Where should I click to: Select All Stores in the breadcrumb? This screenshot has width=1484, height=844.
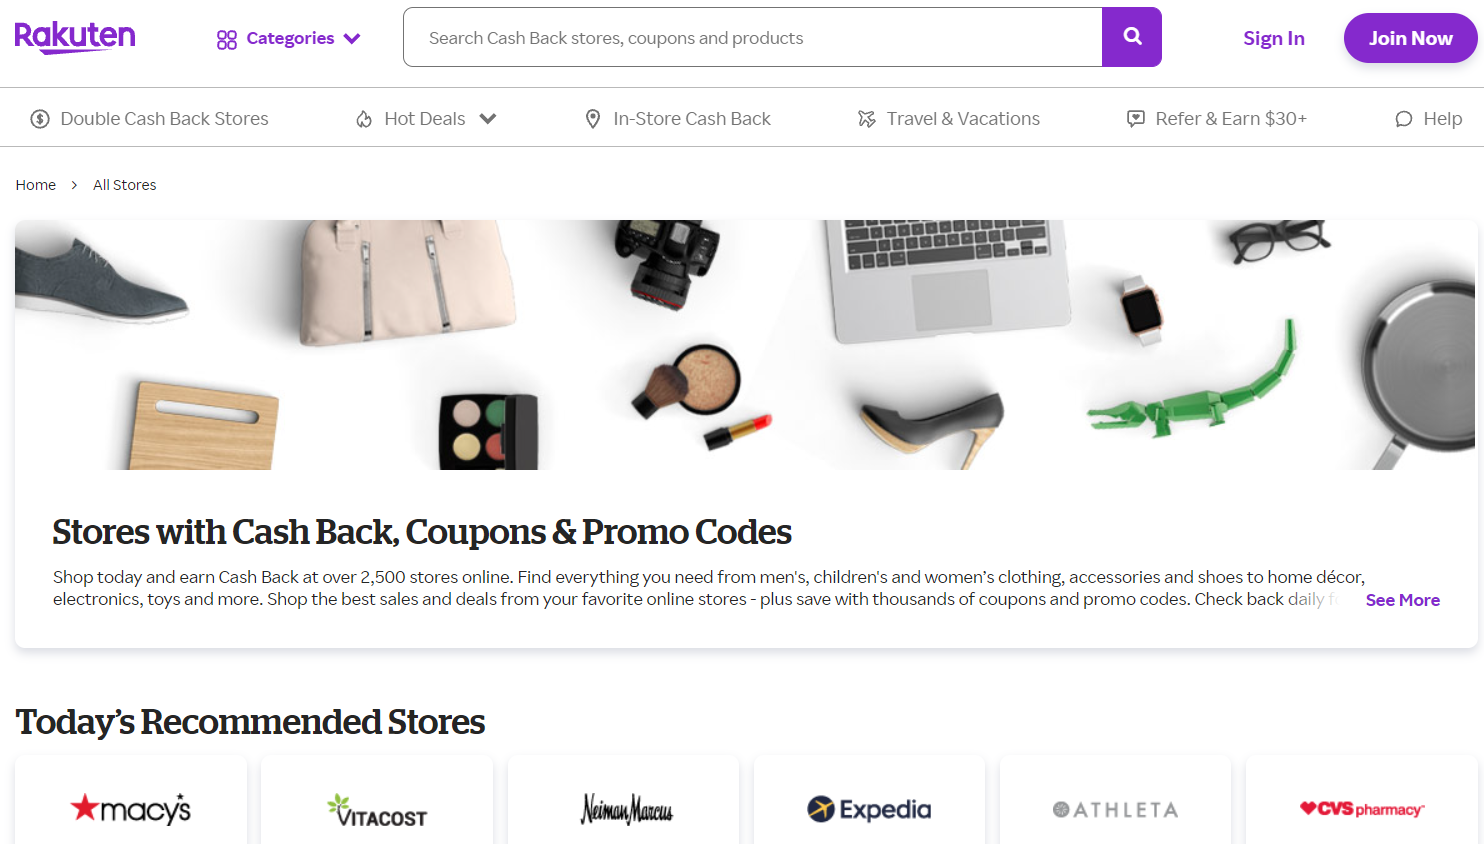point(124,184)
